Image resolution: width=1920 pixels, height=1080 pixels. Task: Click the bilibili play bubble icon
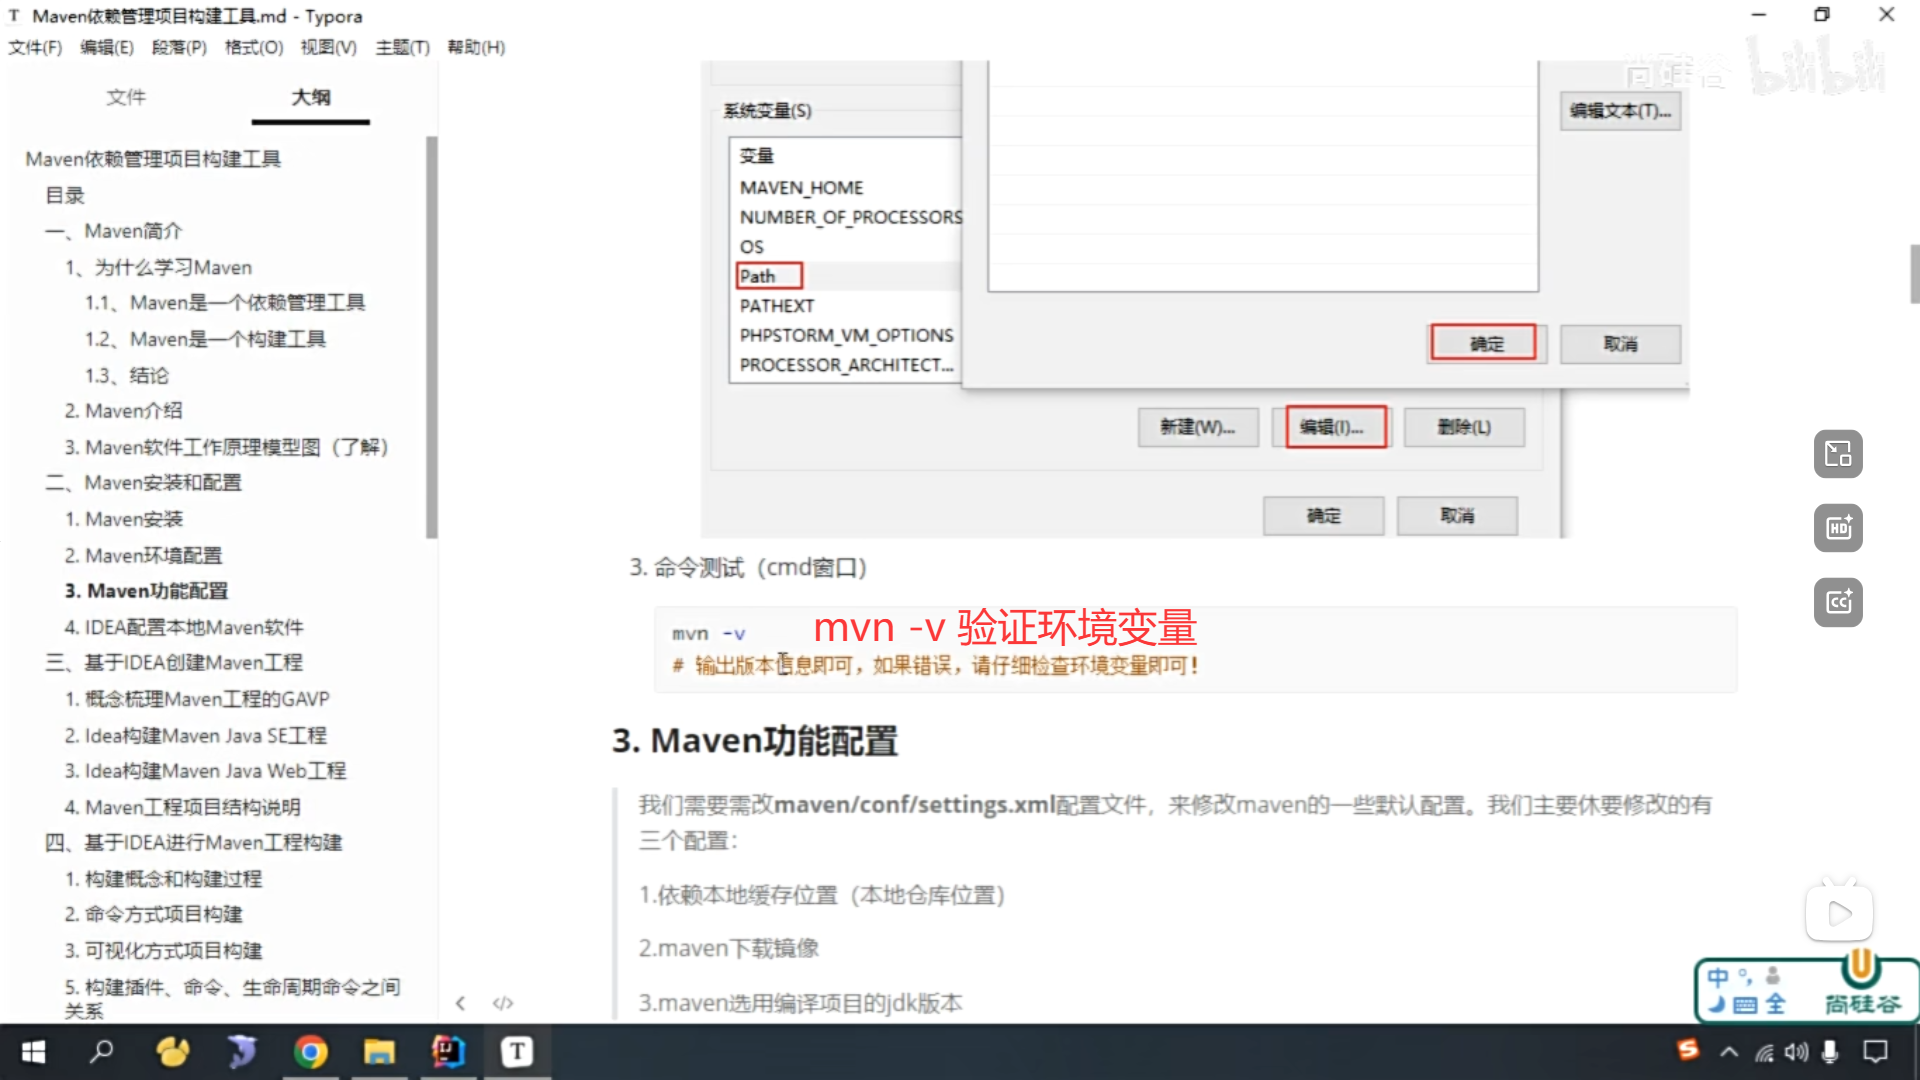[1838, 912]
